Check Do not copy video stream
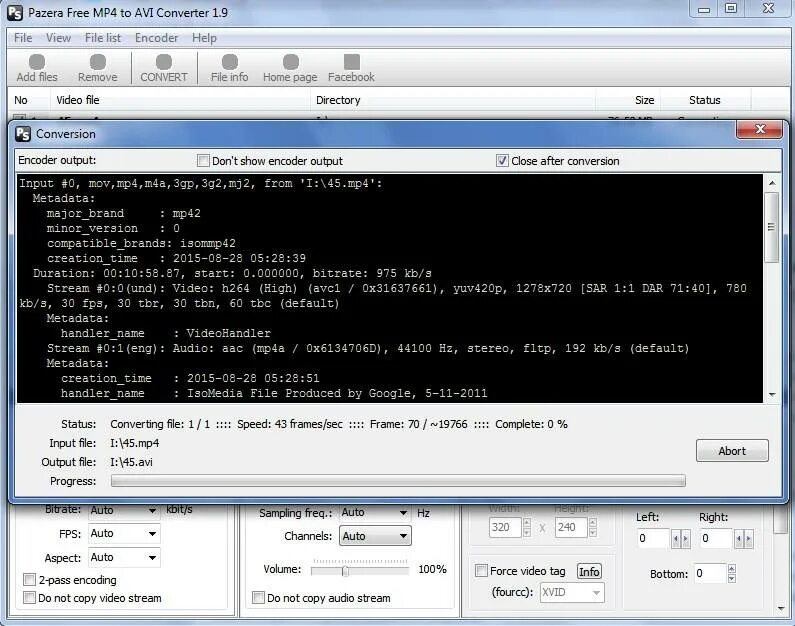The image size is (795, 626). click(29, 598)
